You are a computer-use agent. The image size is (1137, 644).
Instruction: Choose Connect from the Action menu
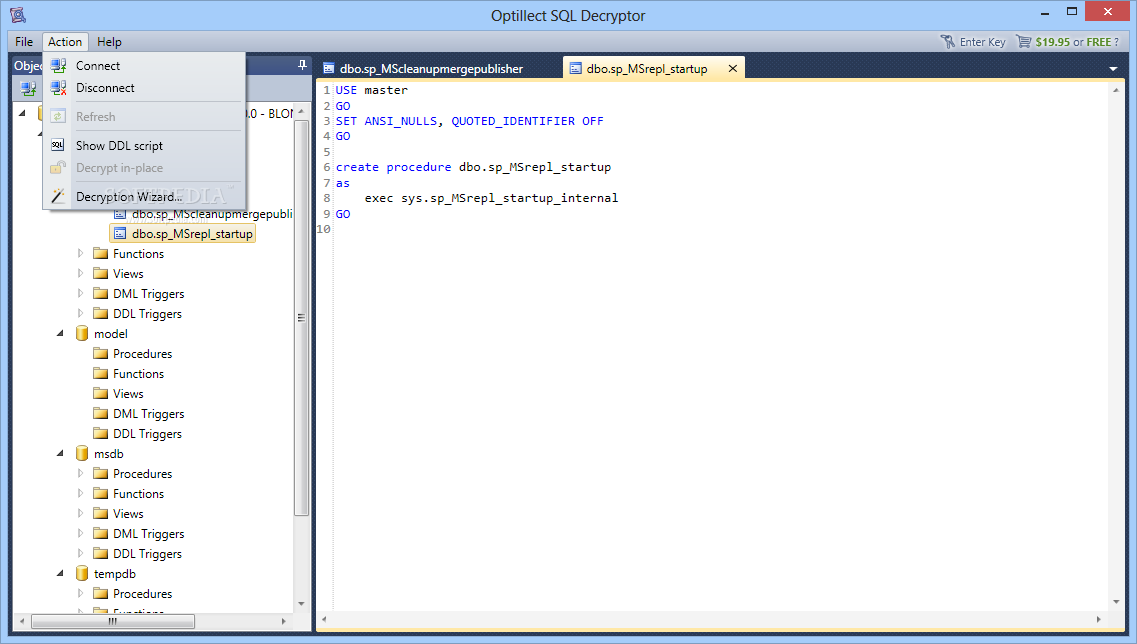coord(145,66)
